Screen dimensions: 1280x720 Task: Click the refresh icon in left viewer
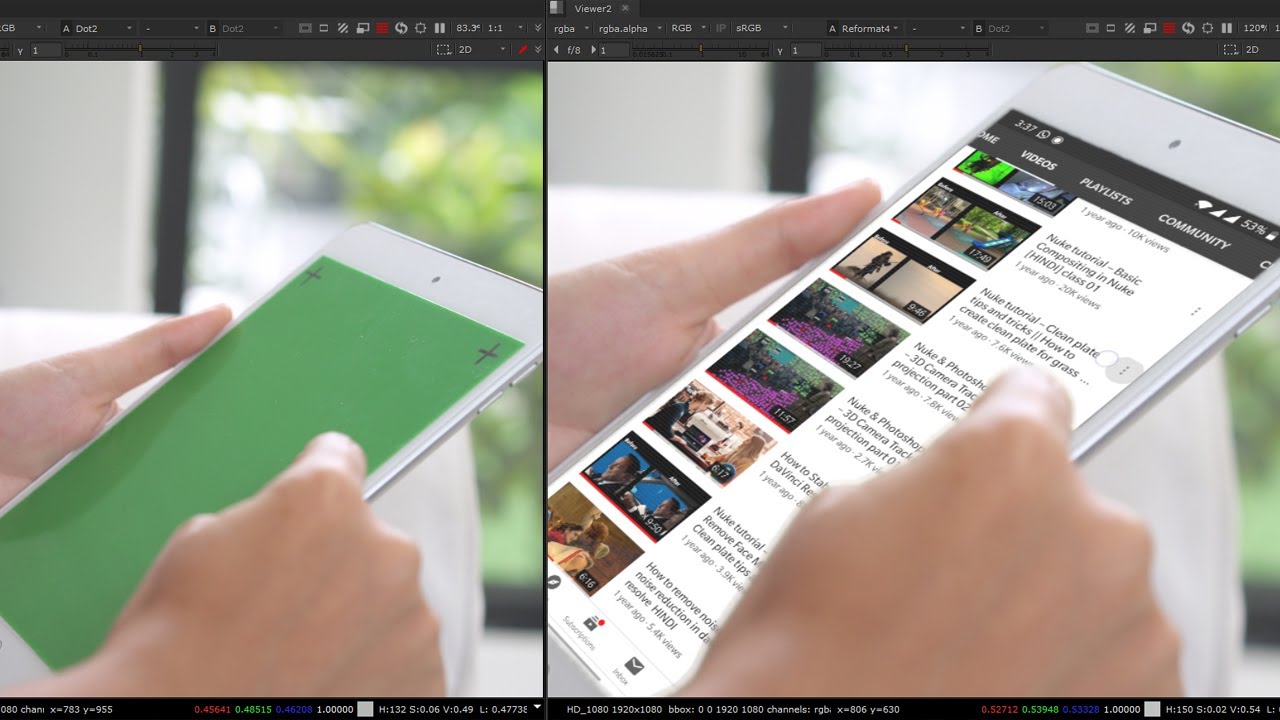point(401,29)
